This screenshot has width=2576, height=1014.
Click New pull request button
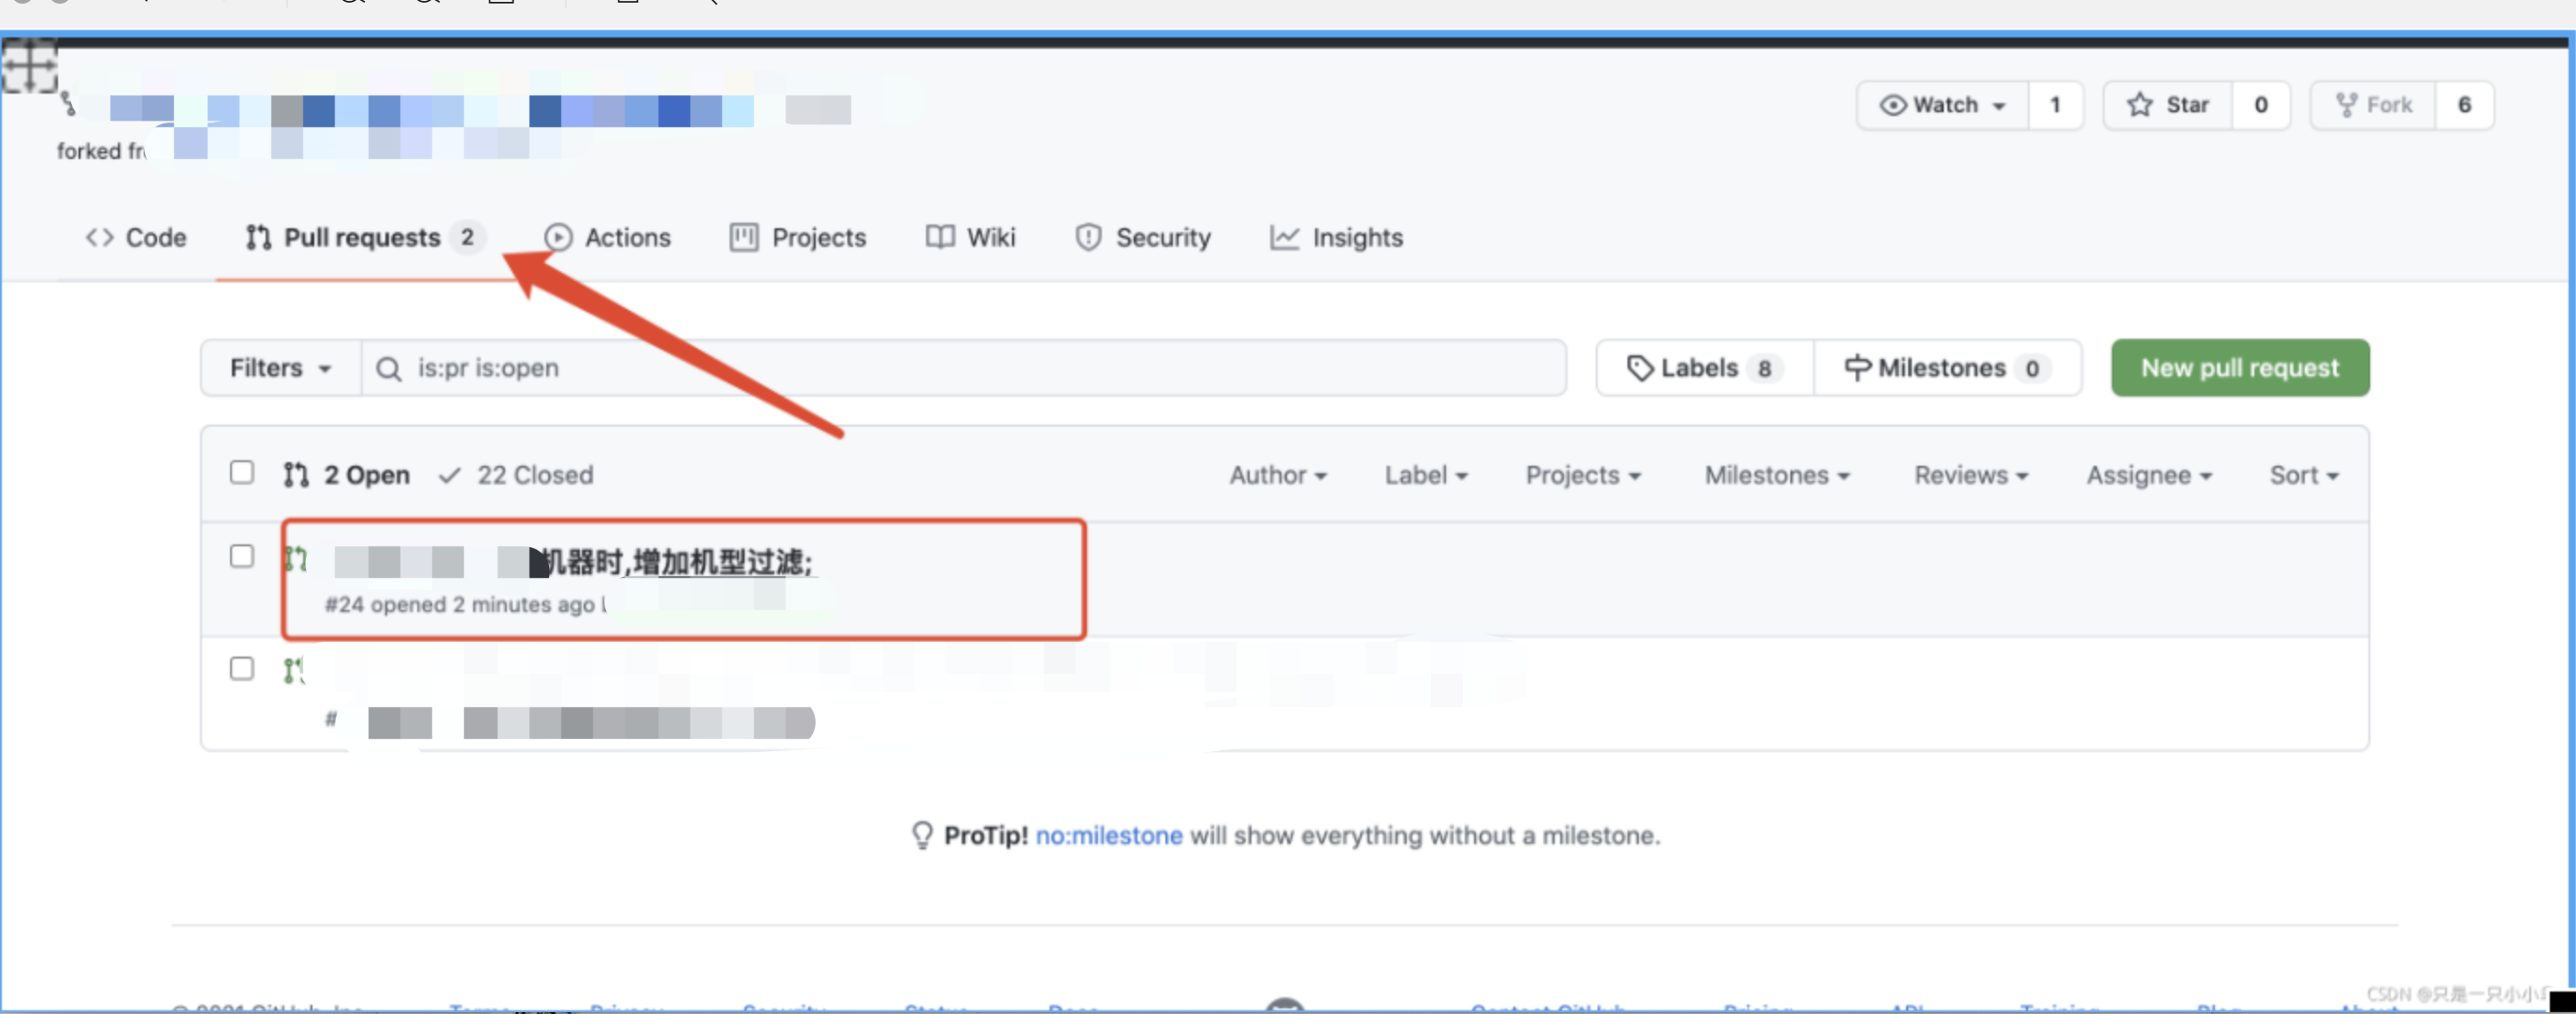tap(2239, 368)
